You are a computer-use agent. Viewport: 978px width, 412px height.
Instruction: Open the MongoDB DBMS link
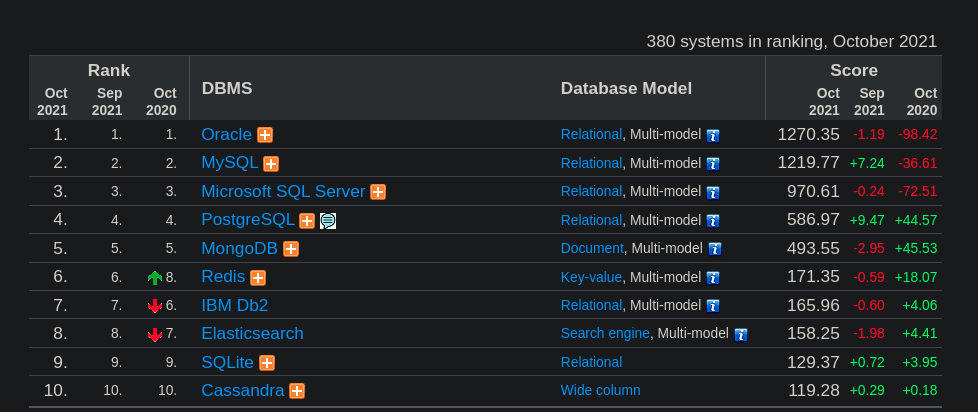click(240, 248)
